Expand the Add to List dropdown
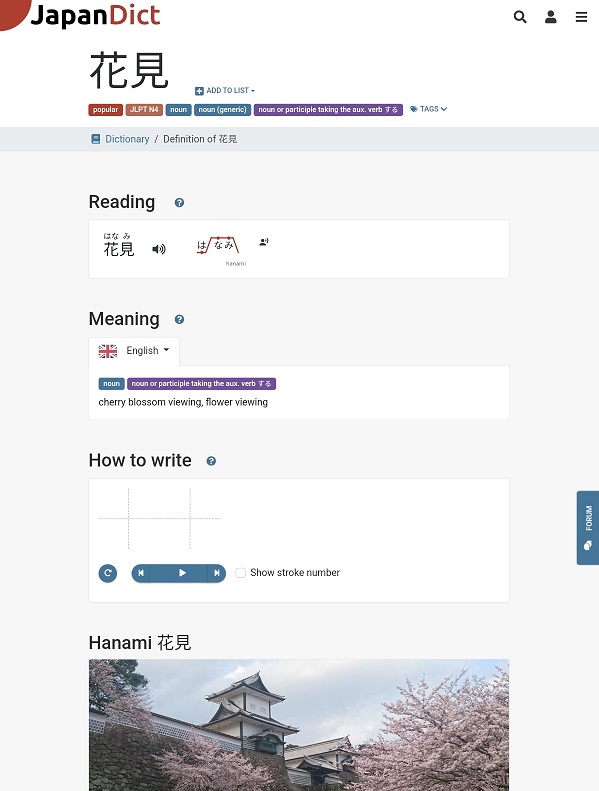 click(x=225, y=91)
